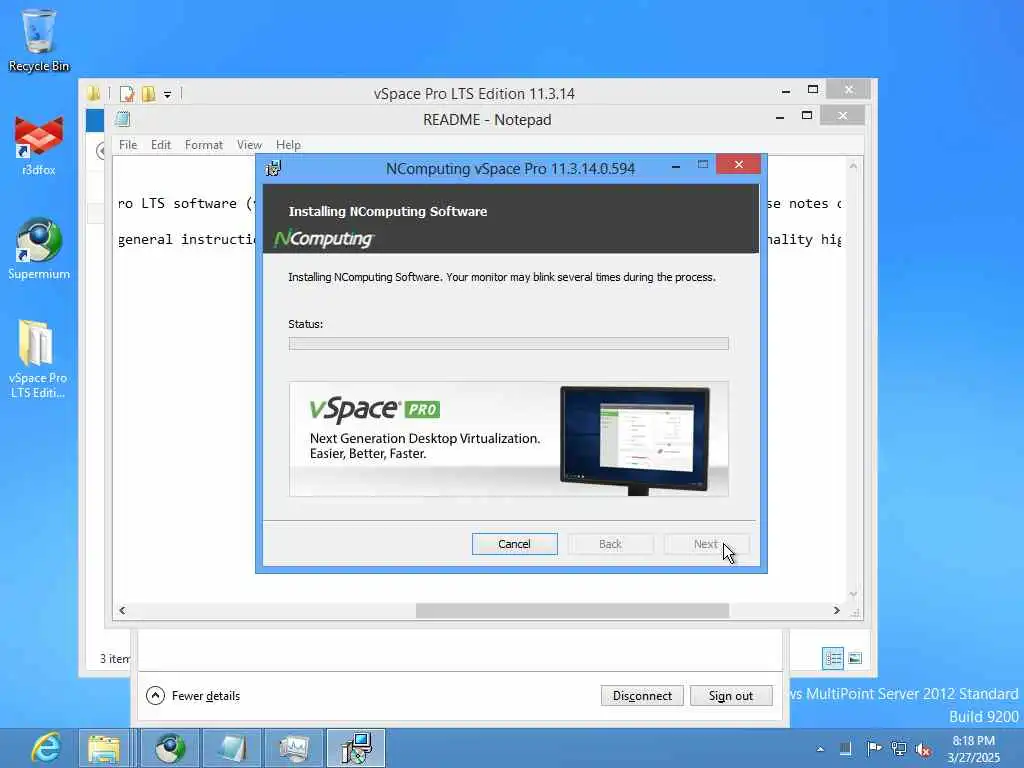This screenshot has height=768, width=1024.
Task: Select the Supermium desktop shortcut
Action: (39, 249)
